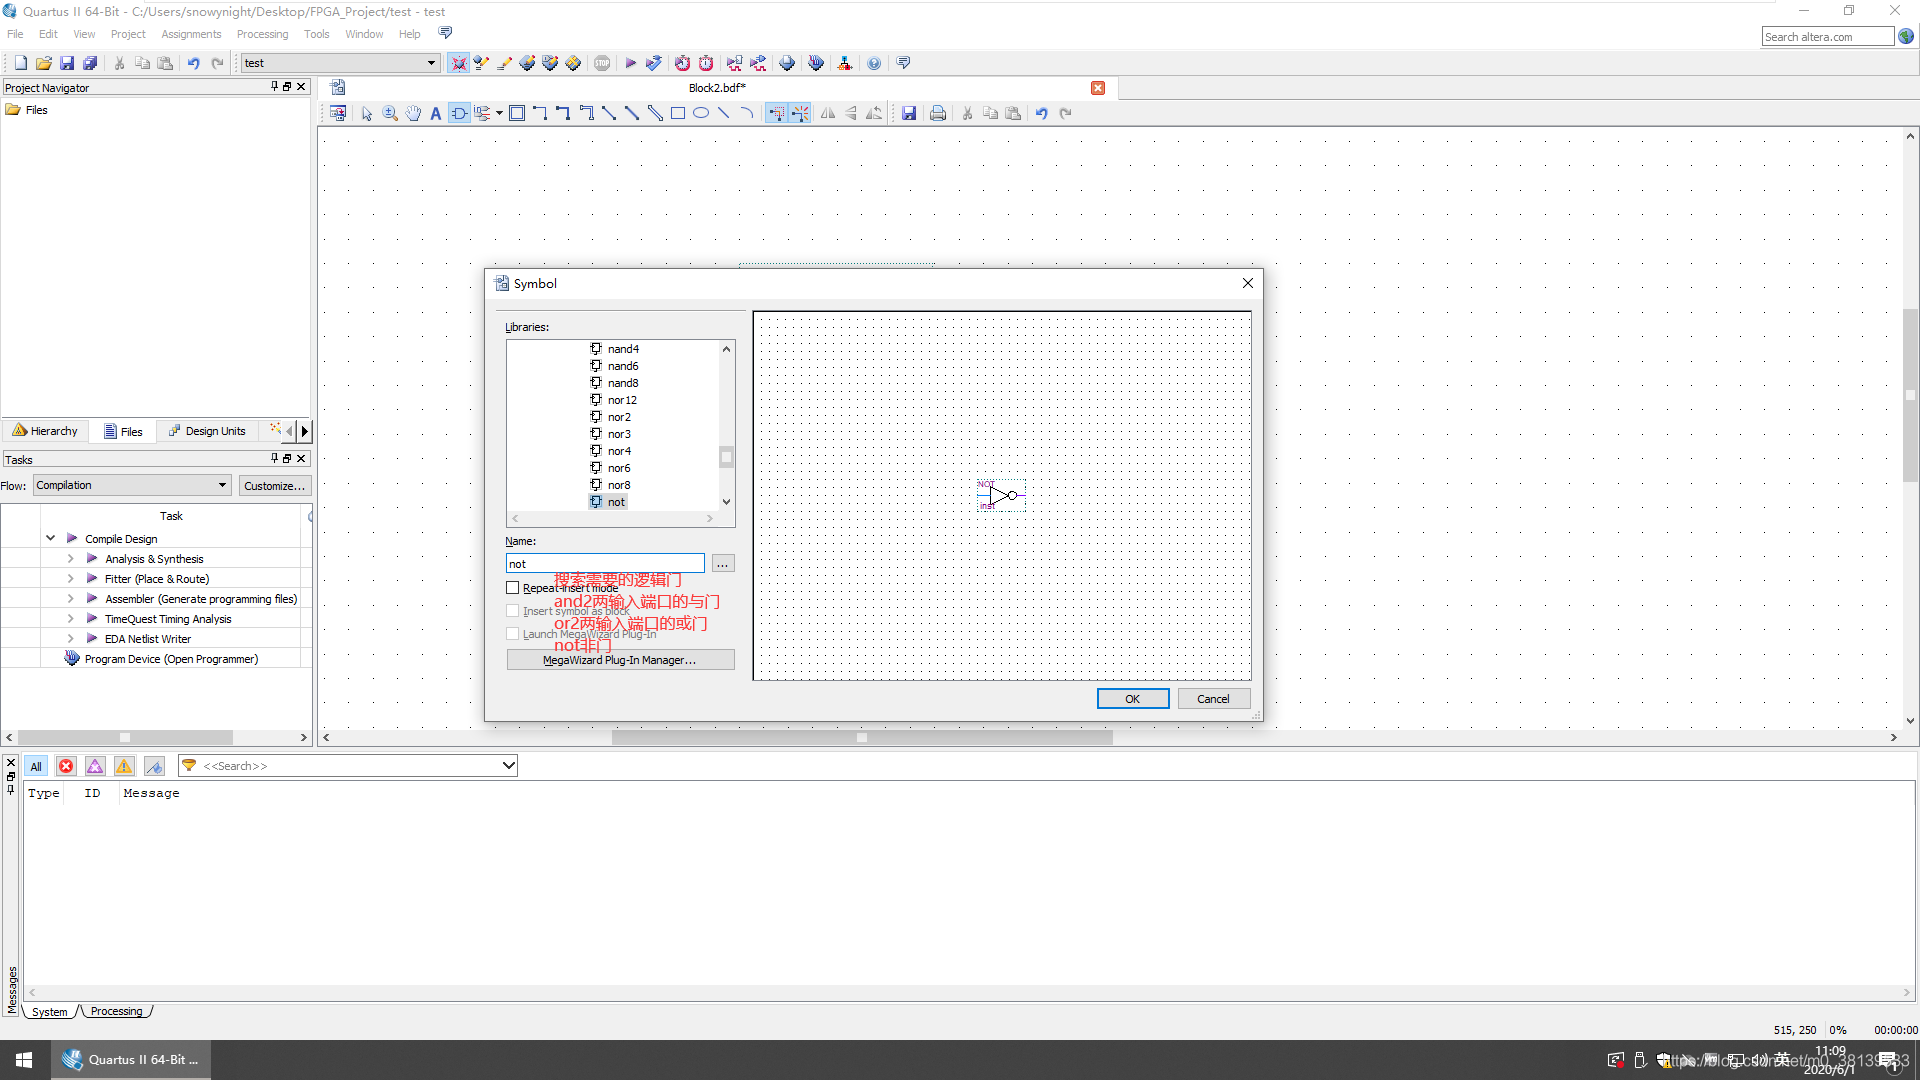This screenshot has height=1080, width=1920.
Task: Open MegaWizard Plug-In Manager button
Action: [x=620, y=660]
